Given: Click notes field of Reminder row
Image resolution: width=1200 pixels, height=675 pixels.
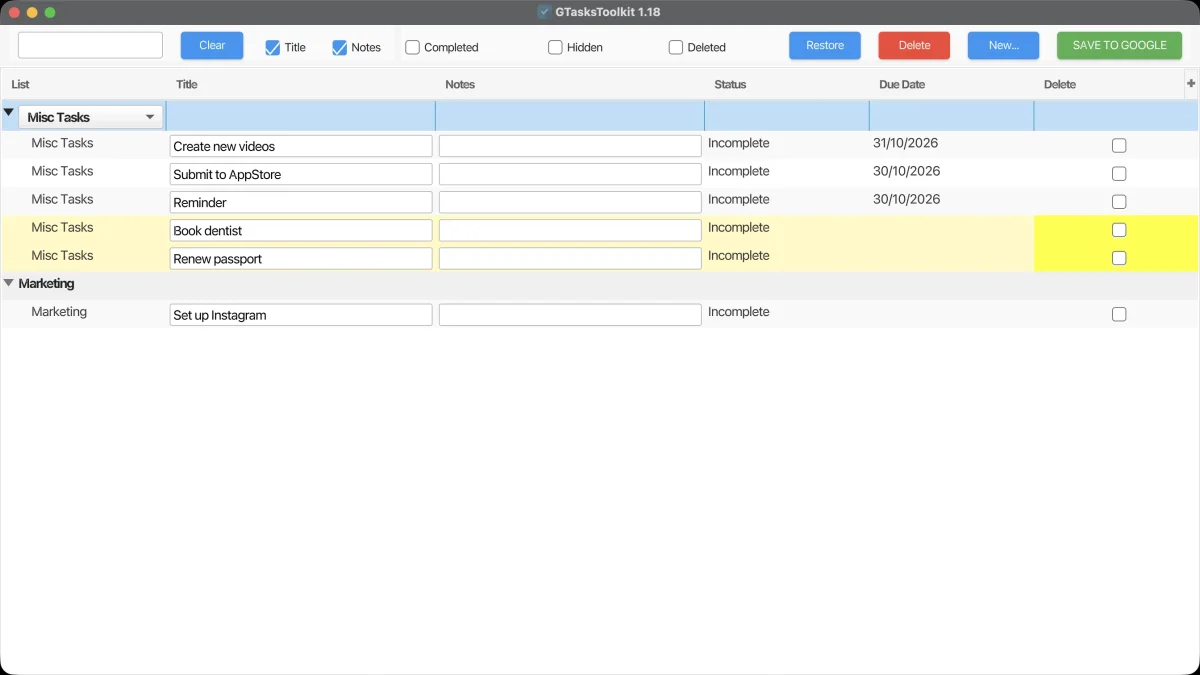Looking at the screenshot, I should pyautogui.click(x=570, y=202).
